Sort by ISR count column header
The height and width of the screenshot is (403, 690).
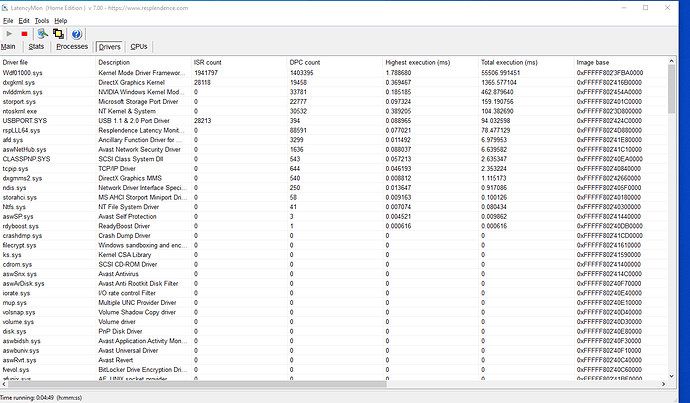(239, 62)
